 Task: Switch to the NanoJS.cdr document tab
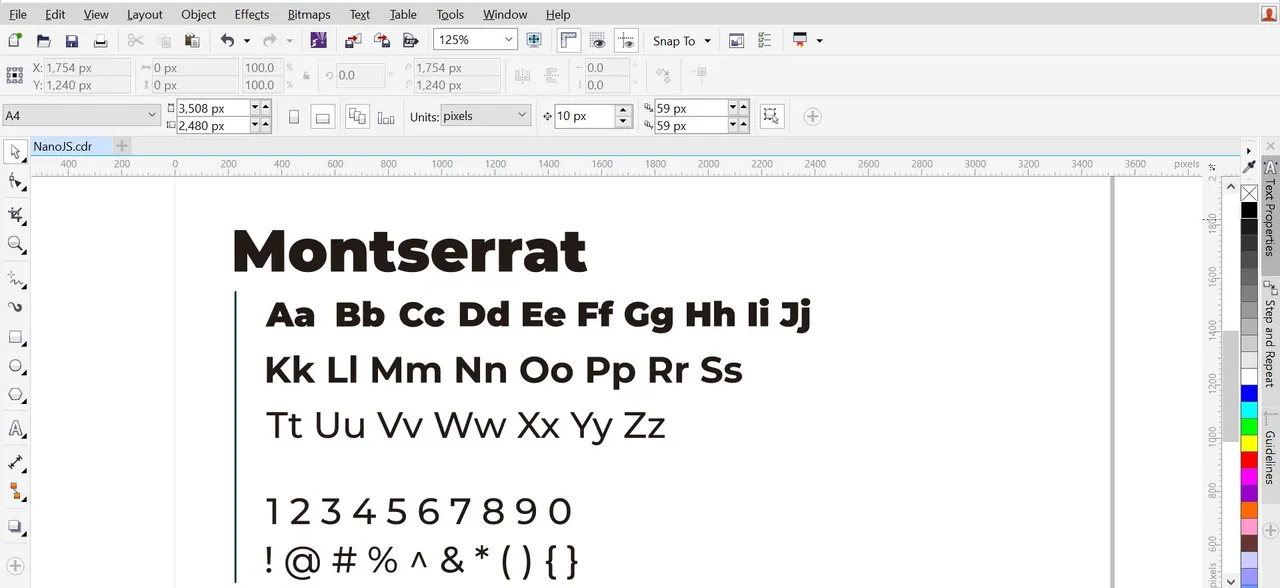[x=62, y=146]
